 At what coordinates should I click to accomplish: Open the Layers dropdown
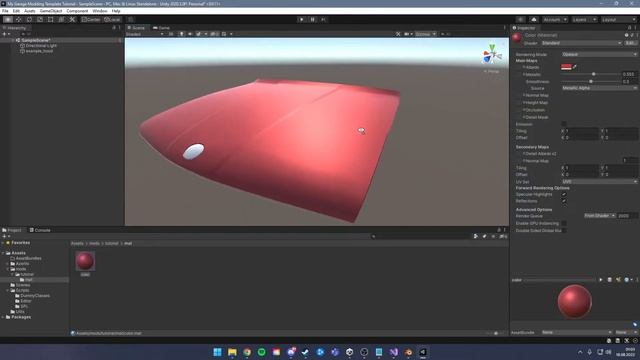(584, 19)
